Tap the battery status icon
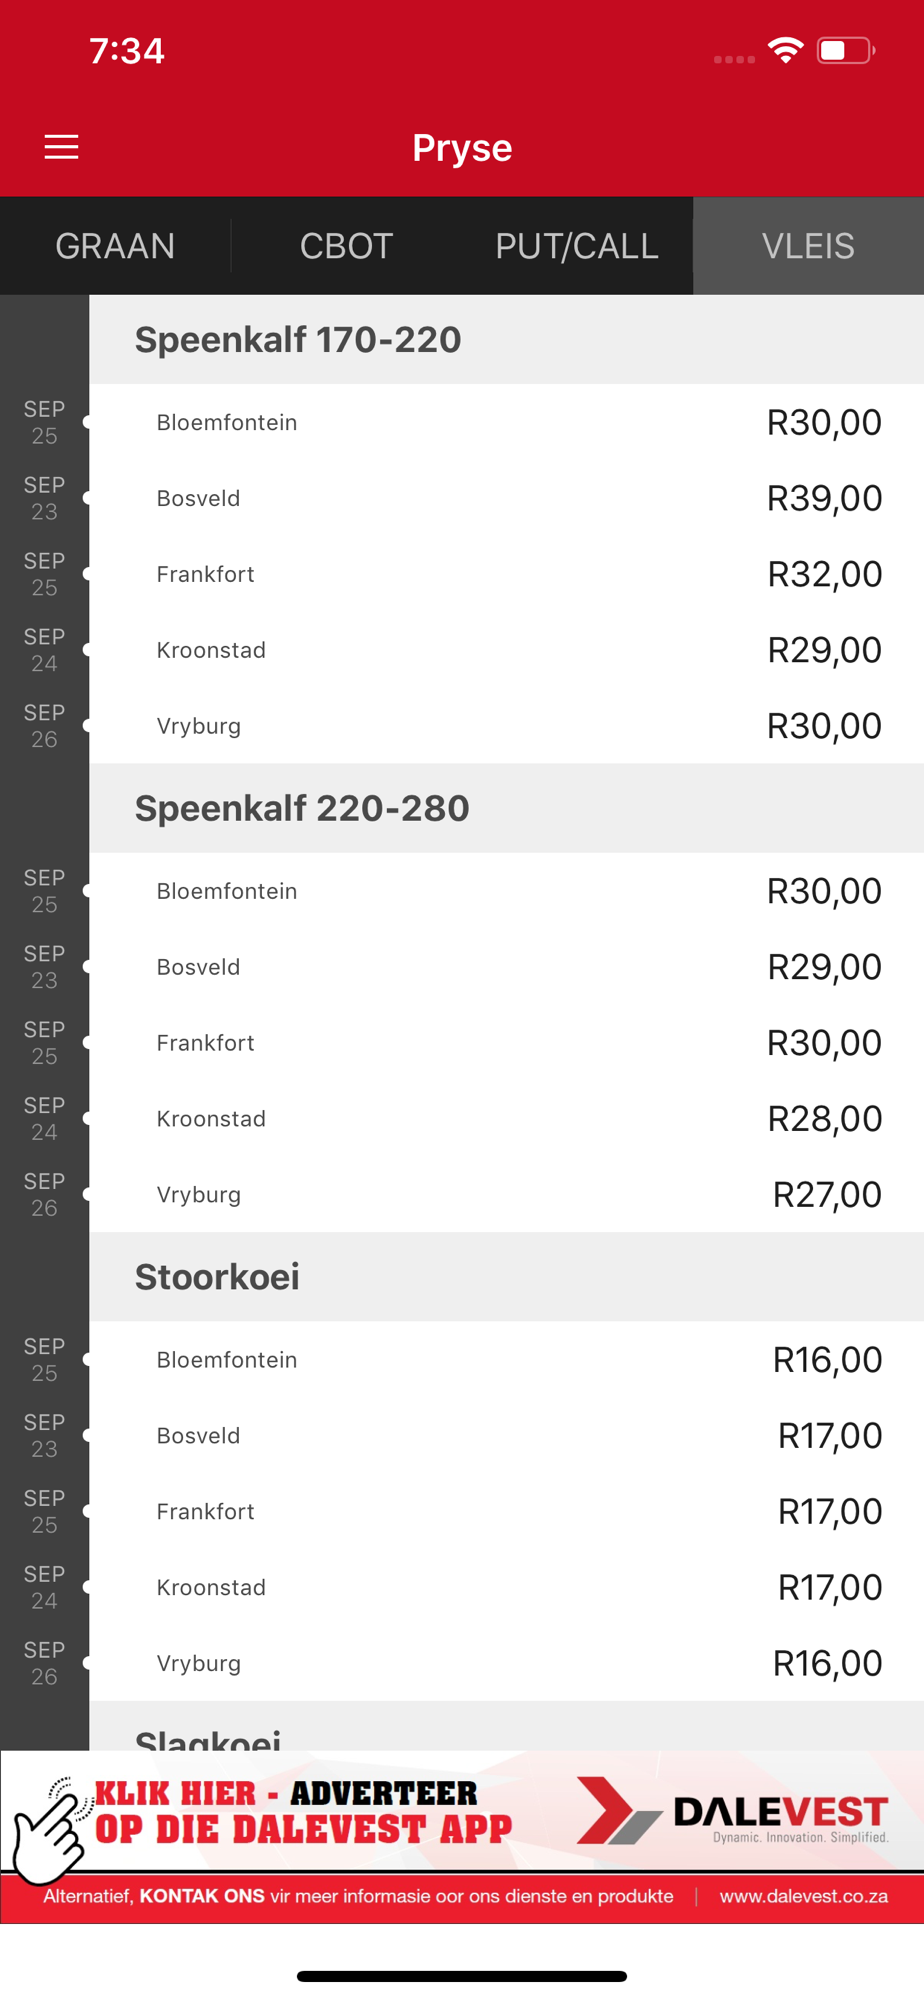Screen dimensions: 924x2000 (845, 50)
